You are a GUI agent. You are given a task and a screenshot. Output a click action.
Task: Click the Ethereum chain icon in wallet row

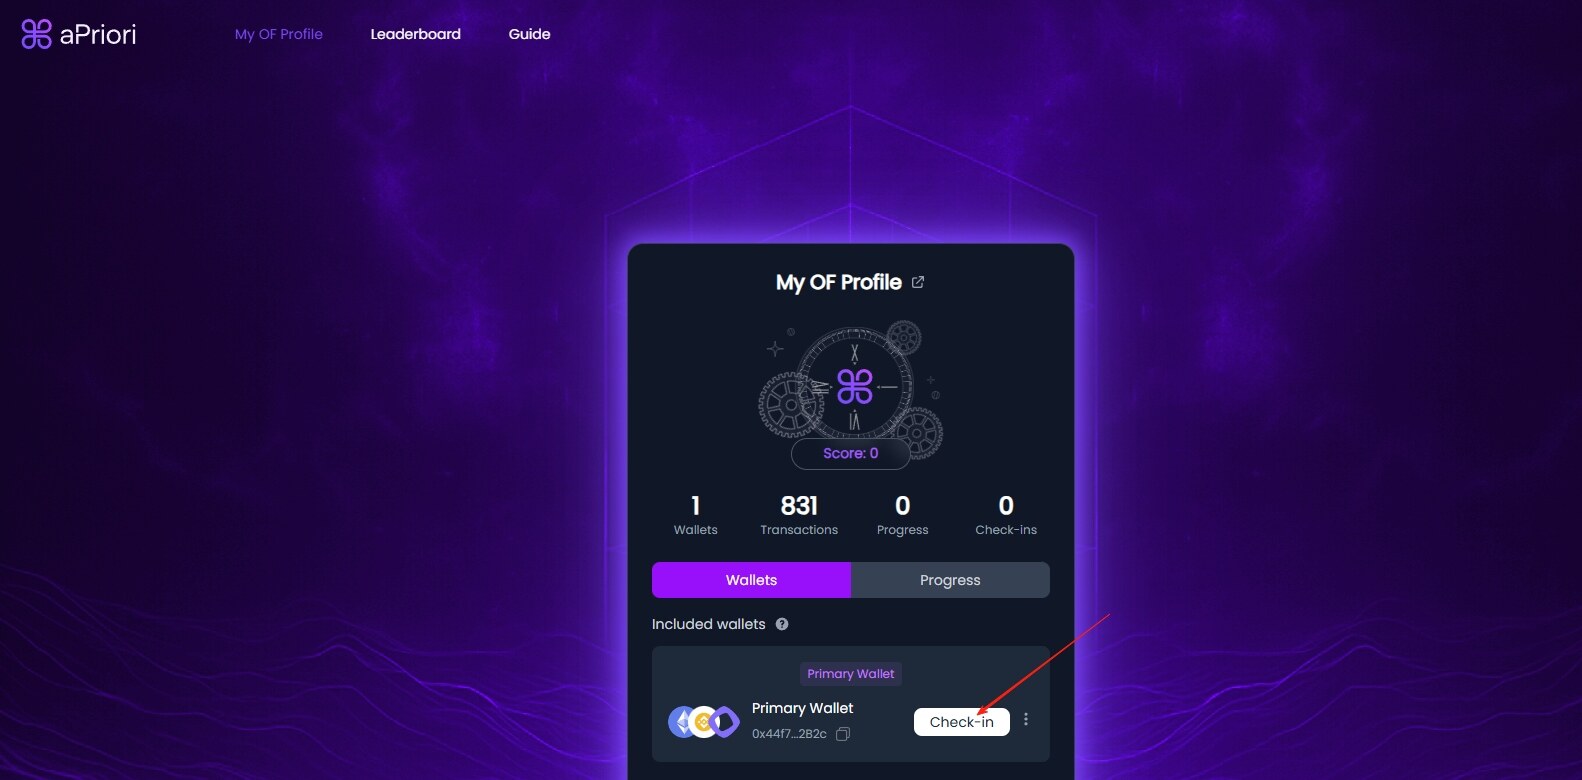coord(682,721)
